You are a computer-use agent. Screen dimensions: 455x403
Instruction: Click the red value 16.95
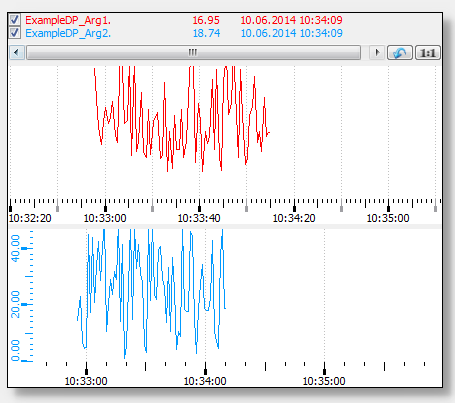point(206,20)
